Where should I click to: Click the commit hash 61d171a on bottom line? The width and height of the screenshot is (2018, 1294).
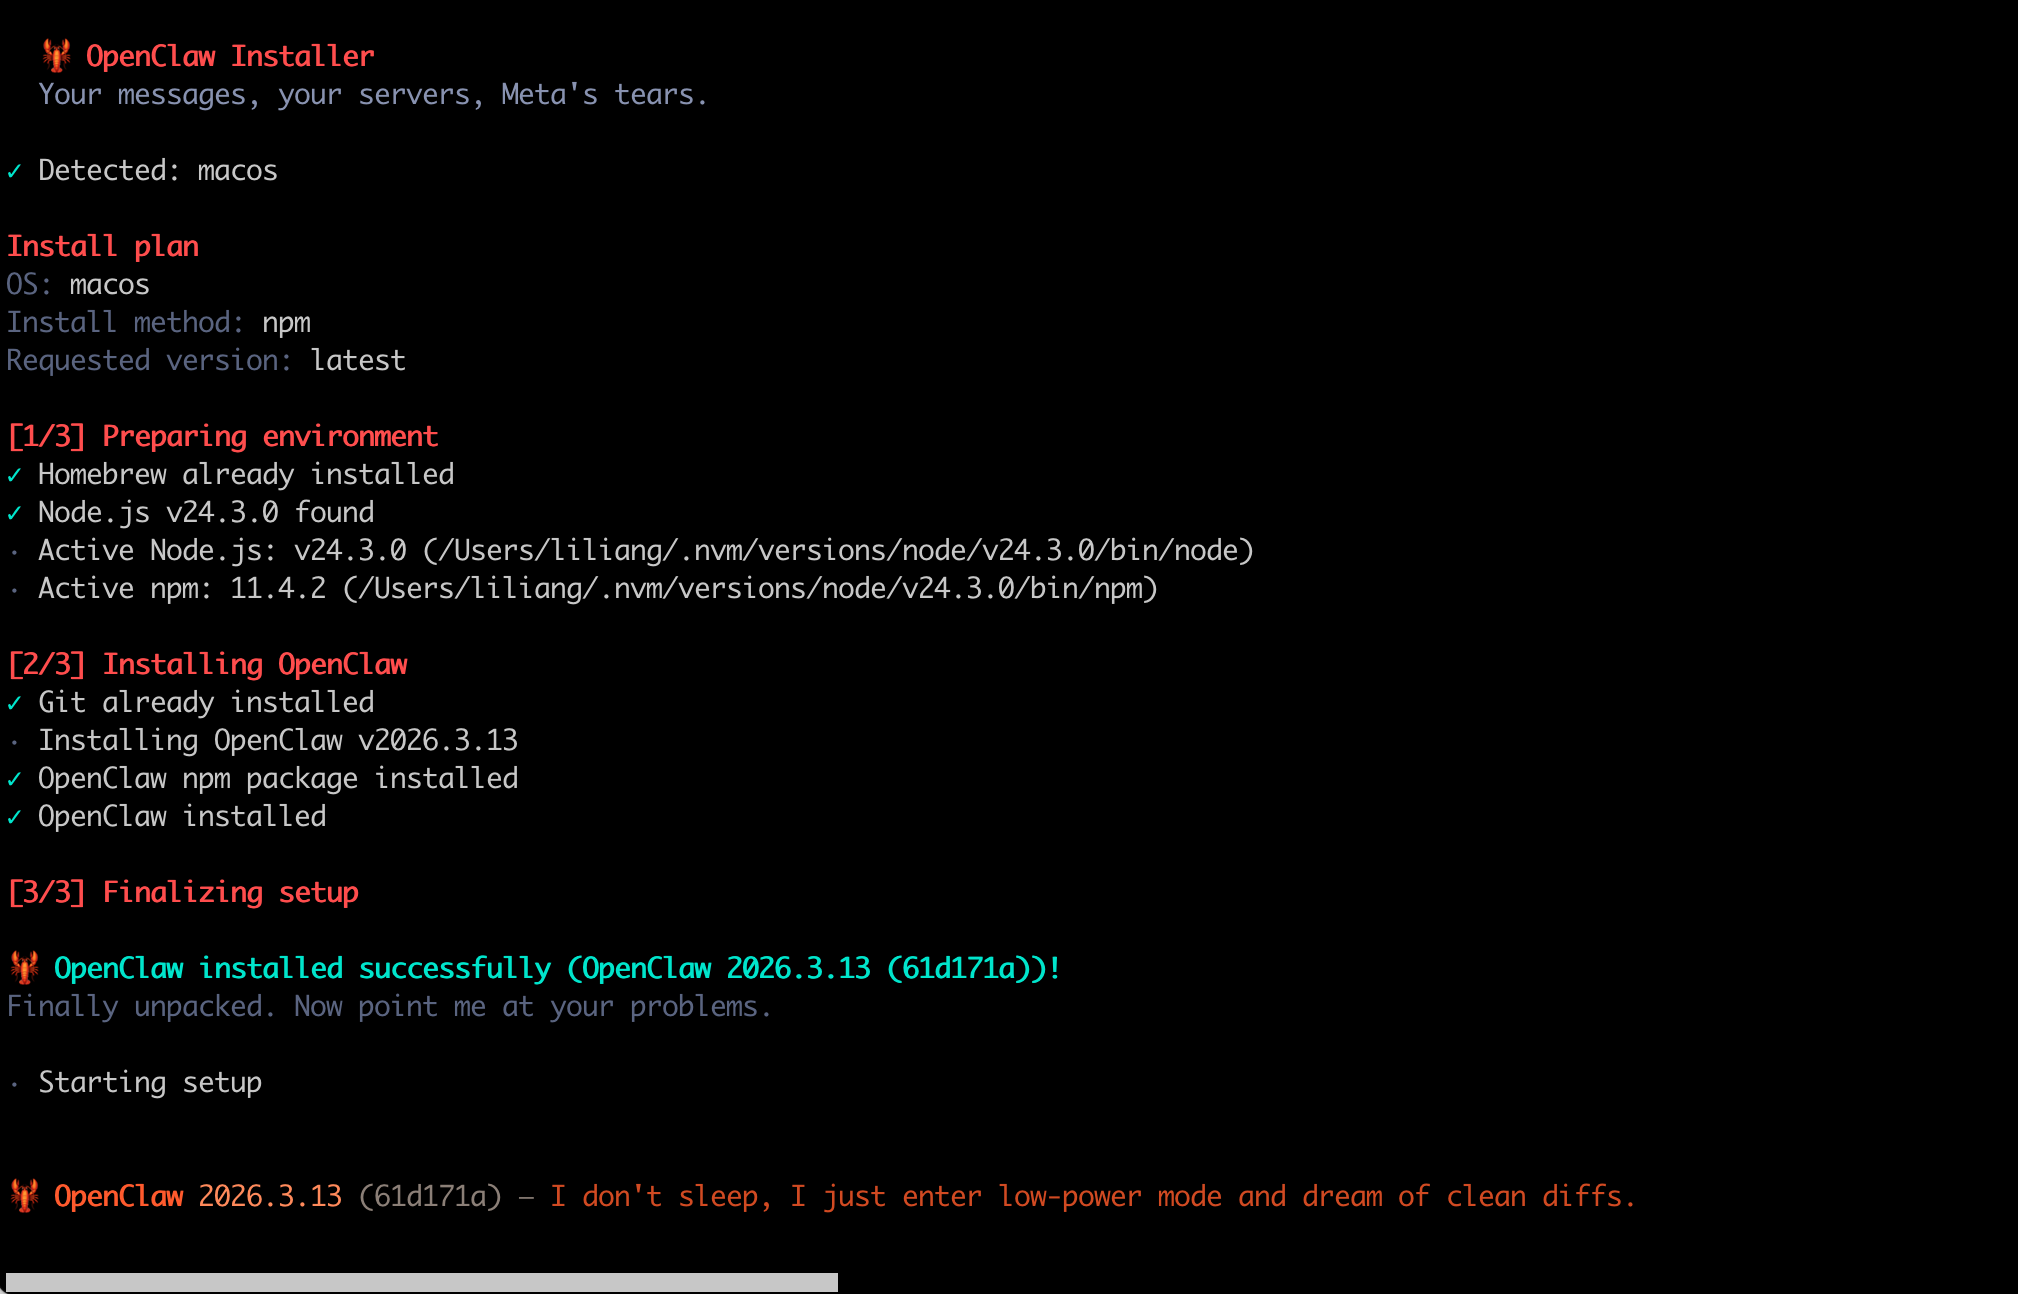tap(430, 1197)
